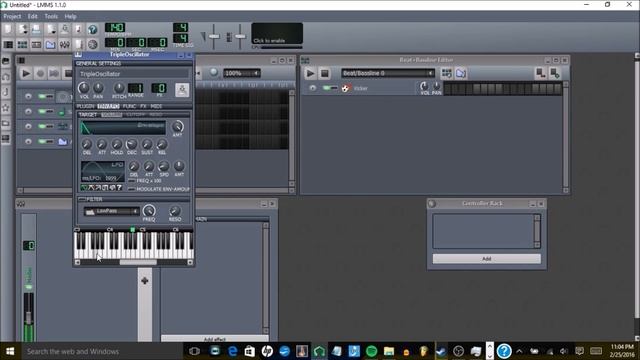Select the random wave LFO shape

(x=119, y=188)
